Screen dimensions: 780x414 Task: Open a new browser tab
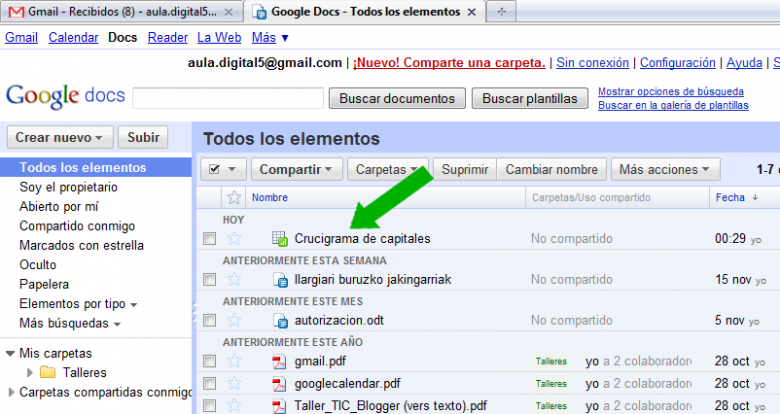point(501,11)
